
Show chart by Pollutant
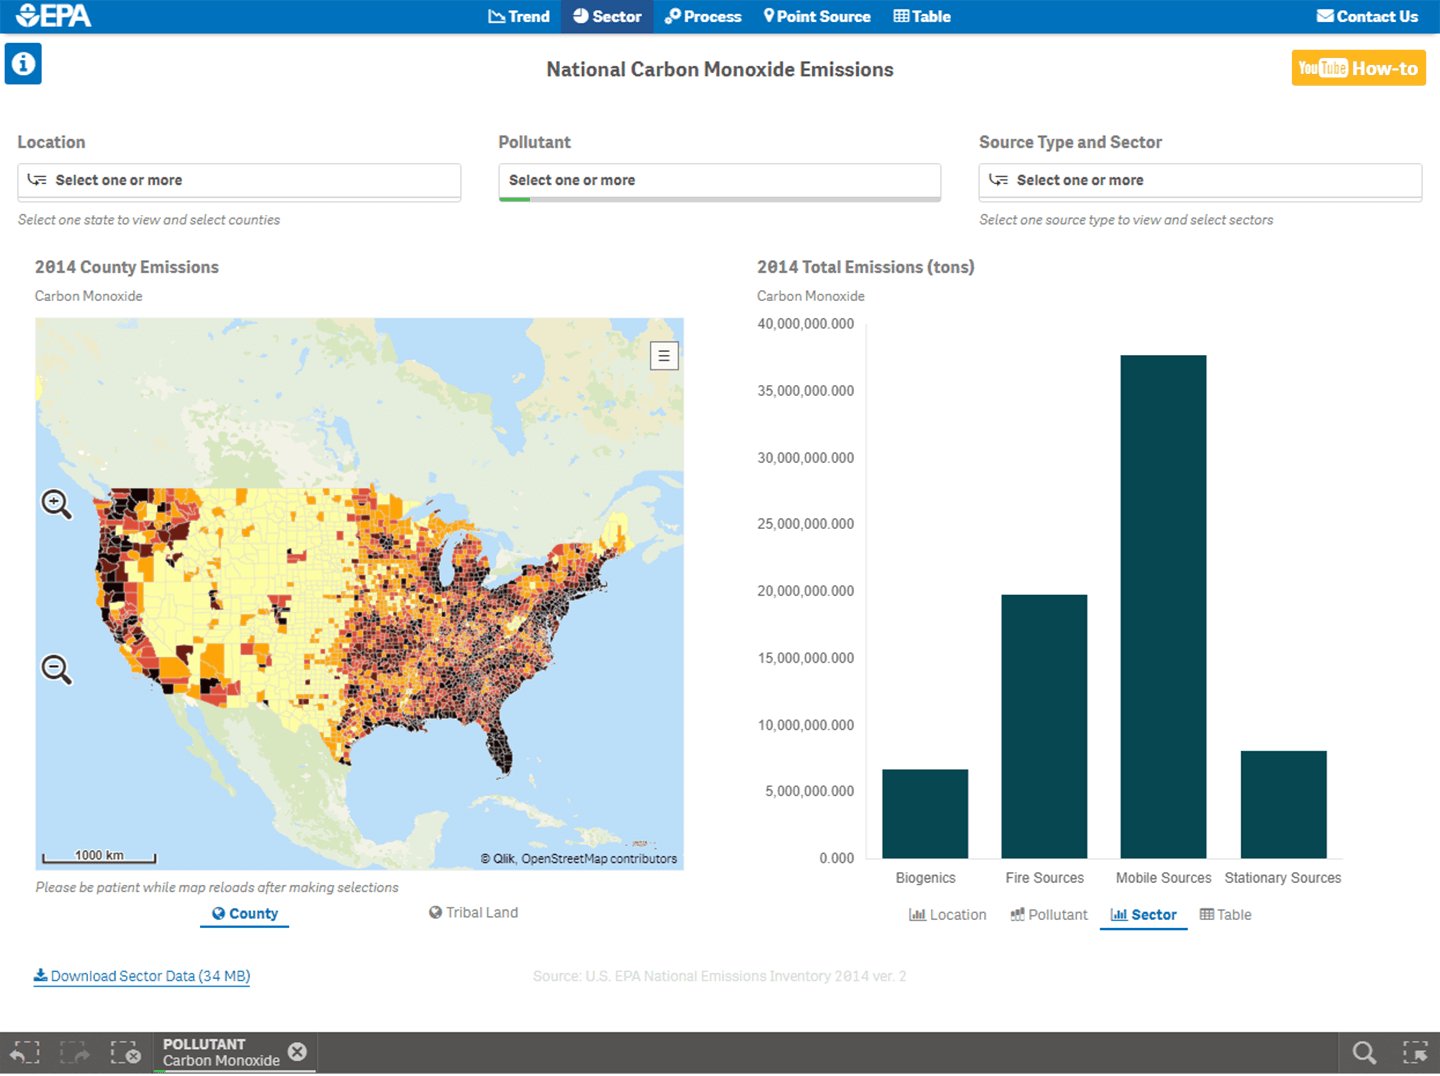(x=1048, y=914)
